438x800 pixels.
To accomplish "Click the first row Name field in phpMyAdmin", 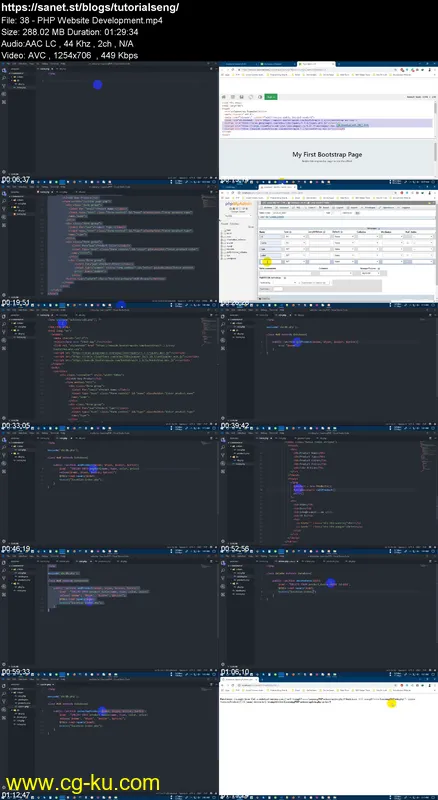I will tap(270, 237).
